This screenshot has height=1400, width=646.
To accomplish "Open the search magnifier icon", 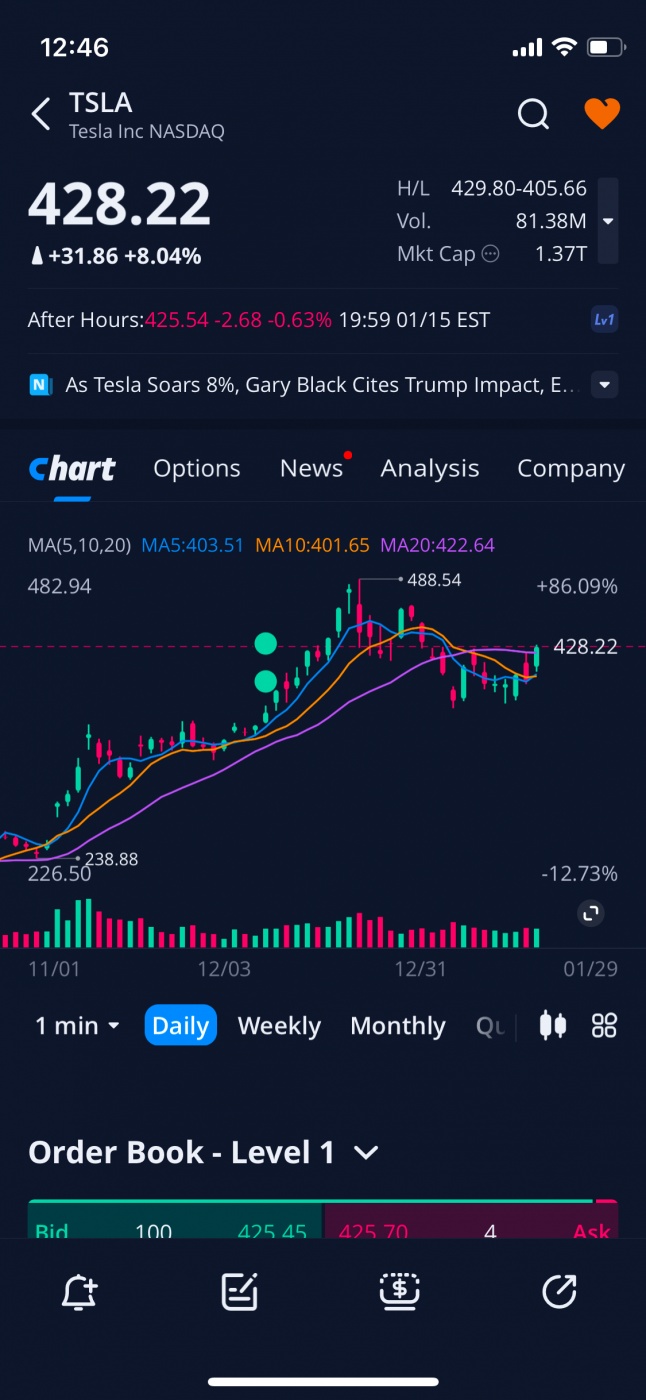I will 533,114.
